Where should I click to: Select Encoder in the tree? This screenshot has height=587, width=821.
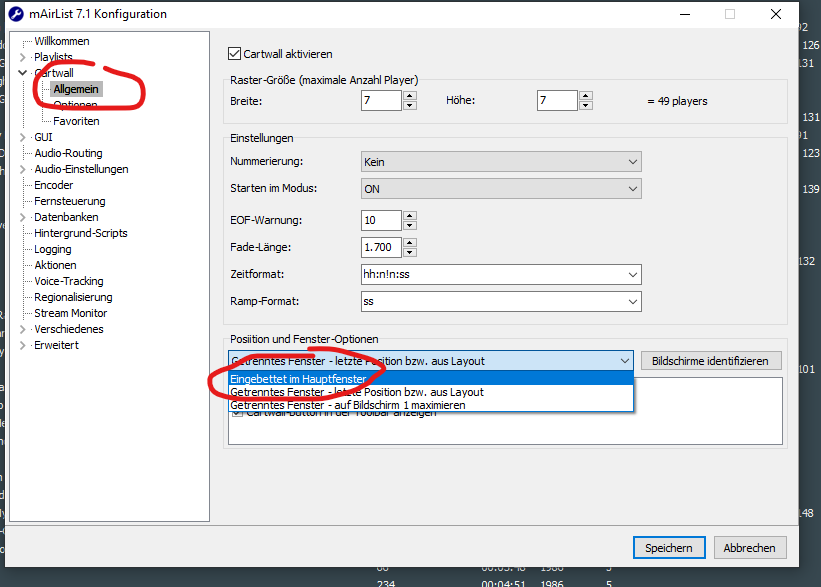[54, 185]
